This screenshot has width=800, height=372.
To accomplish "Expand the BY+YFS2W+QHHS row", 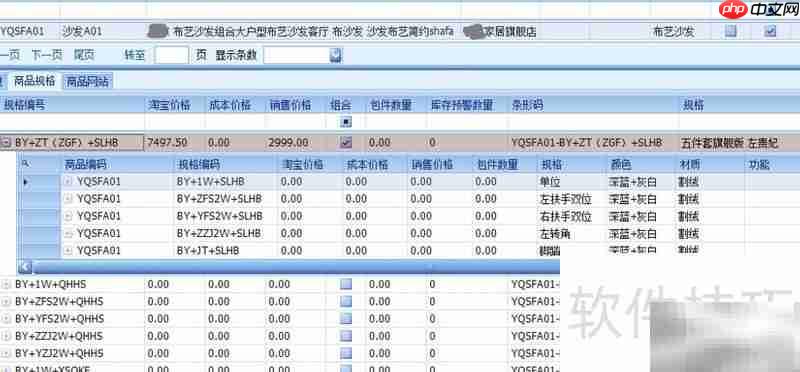I will click(x=7, y=319).
